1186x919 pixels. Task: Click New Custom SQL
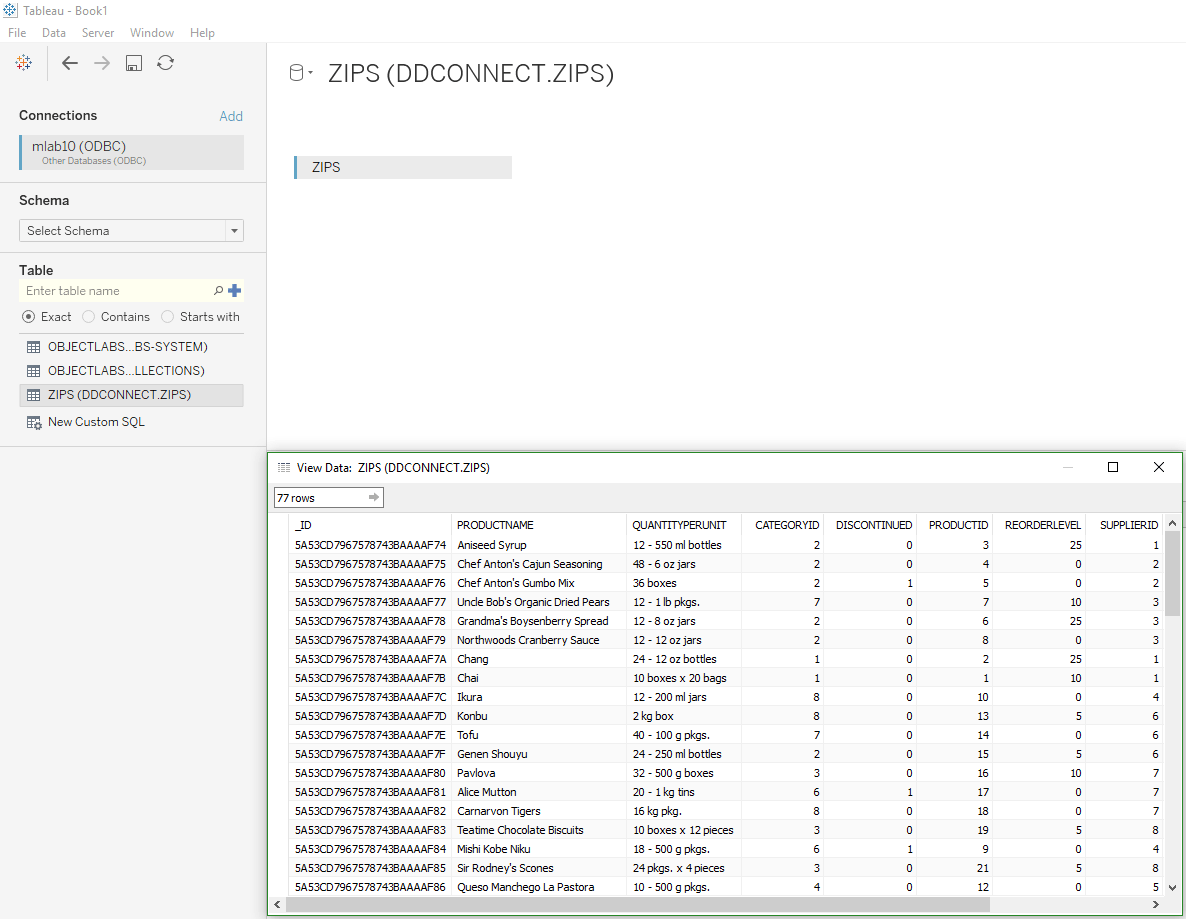(x=96, y=422)
